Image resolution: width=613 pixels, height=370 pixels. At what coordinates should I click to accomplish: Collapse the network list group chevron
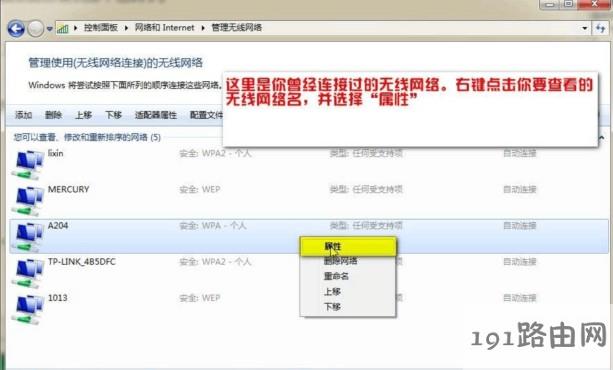click(602, 137)
